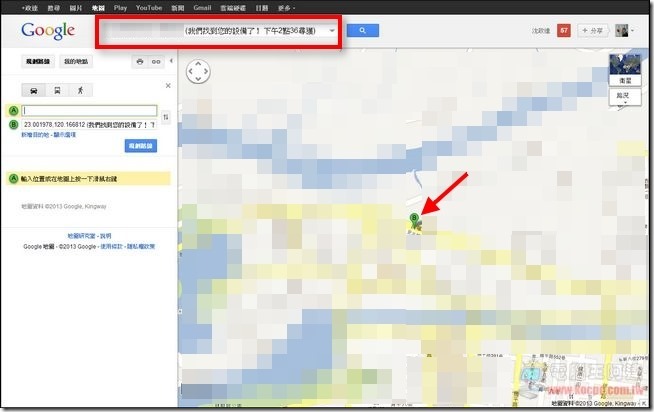Click the account username text in header
This screenshot has height=412, width=654.
click(541, 31)
